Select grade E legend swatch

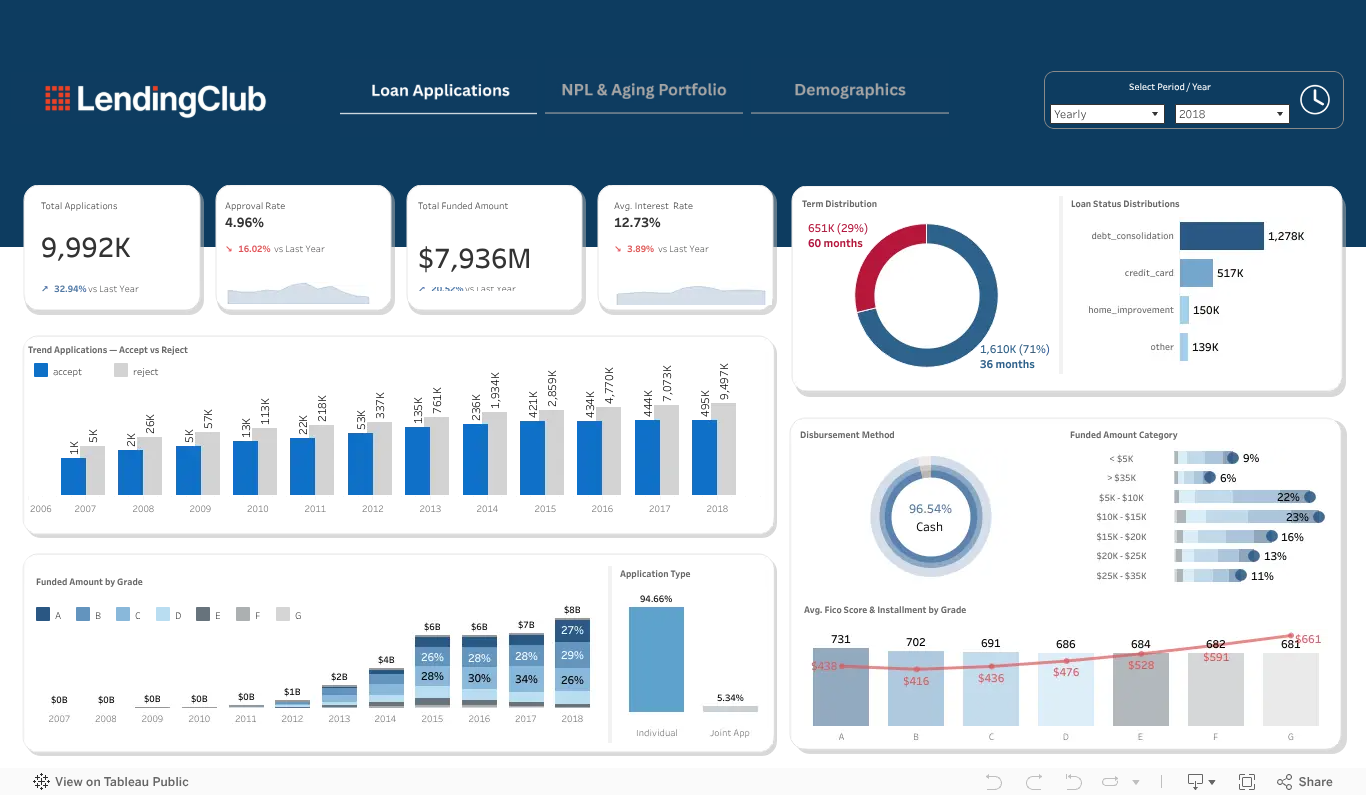203,614
